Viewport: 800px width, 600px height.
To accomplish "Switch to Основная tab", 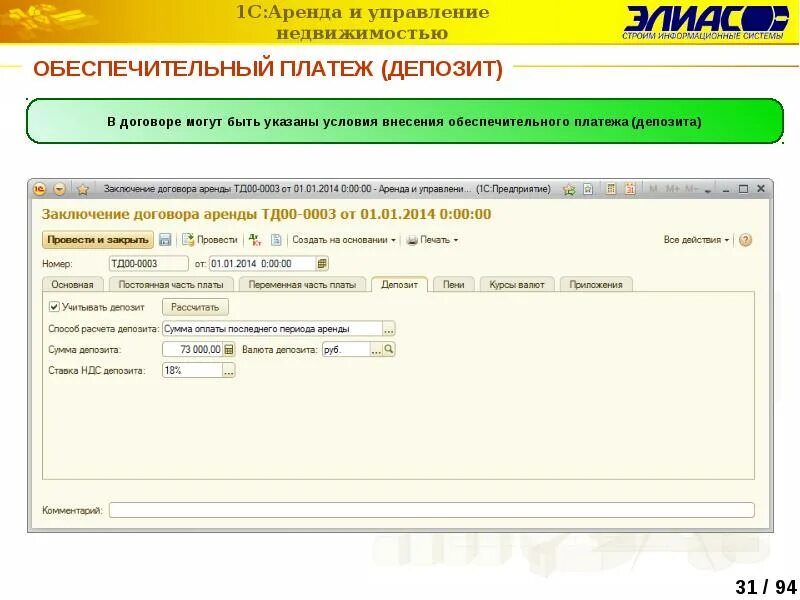I will (72, 285).
